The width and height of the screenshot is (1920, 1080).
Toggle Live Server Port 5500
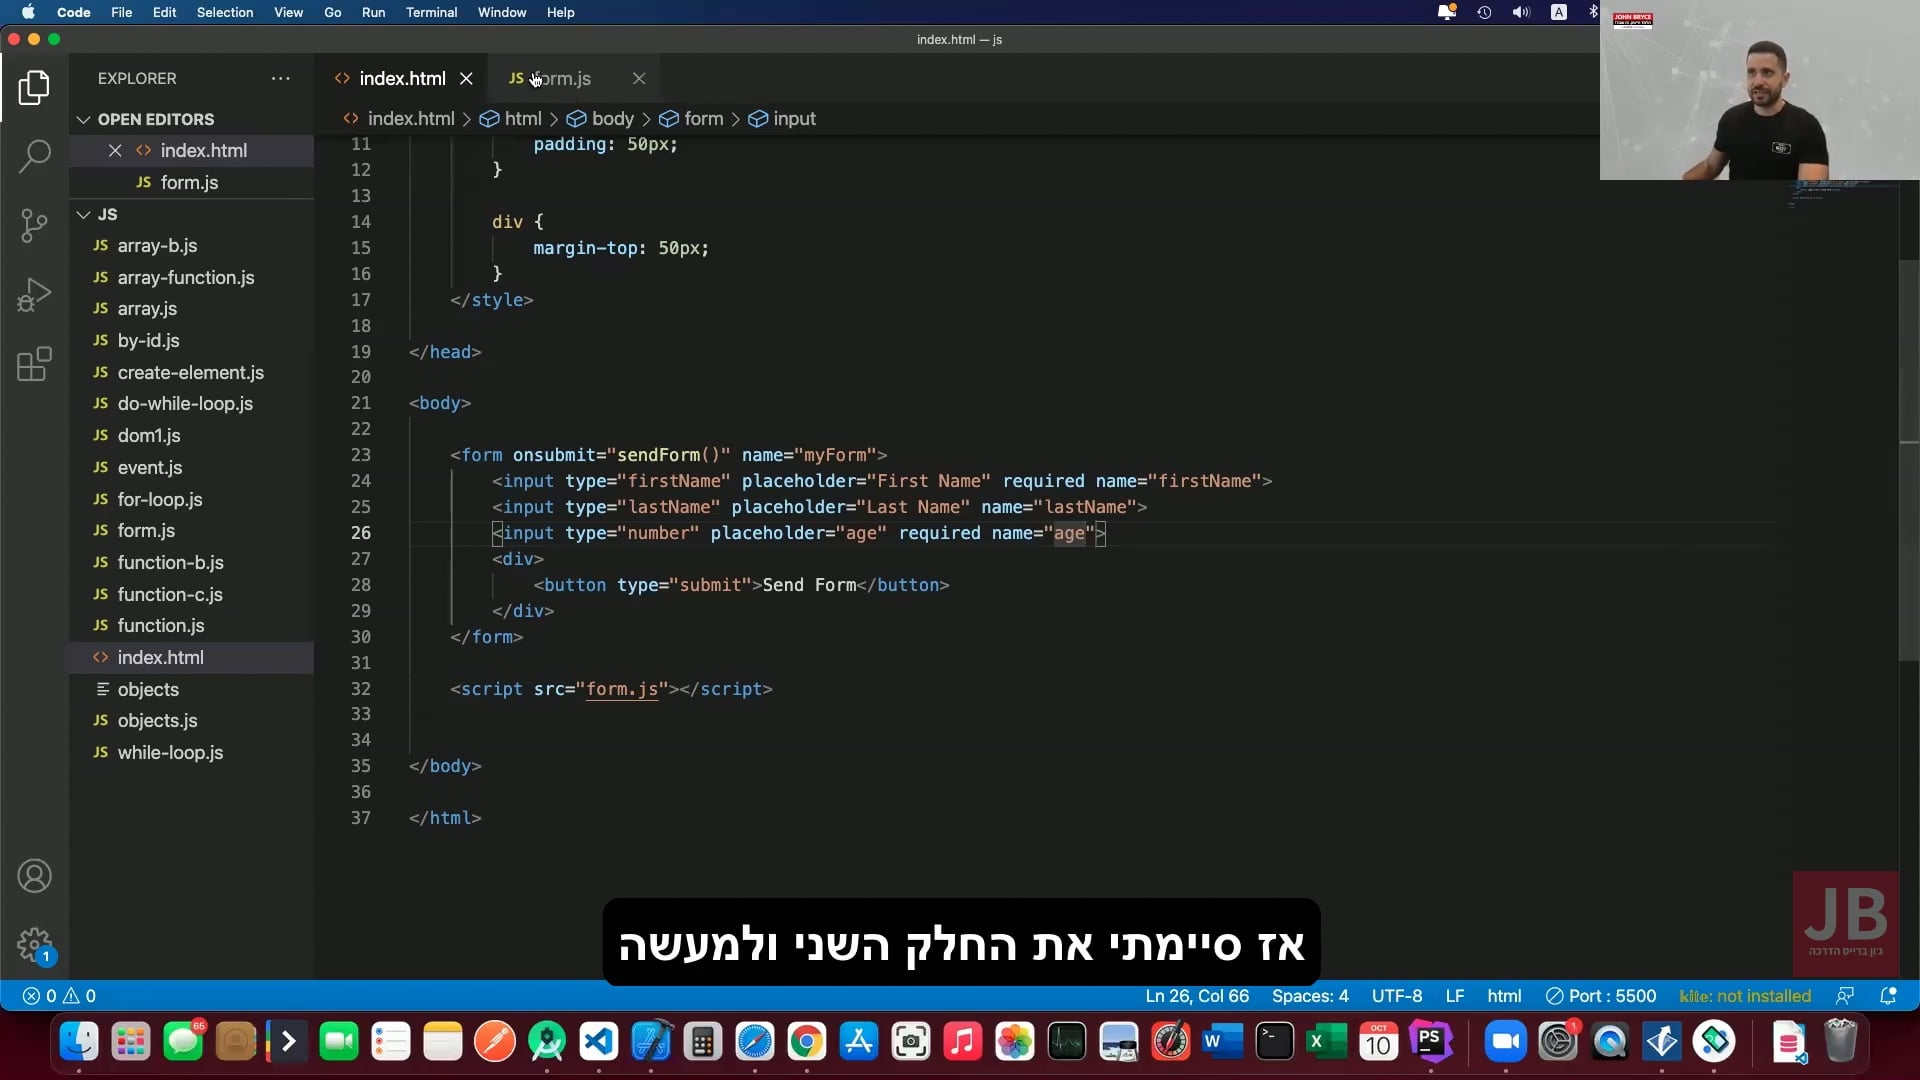pyautogui.click(x=1601, y=996)
